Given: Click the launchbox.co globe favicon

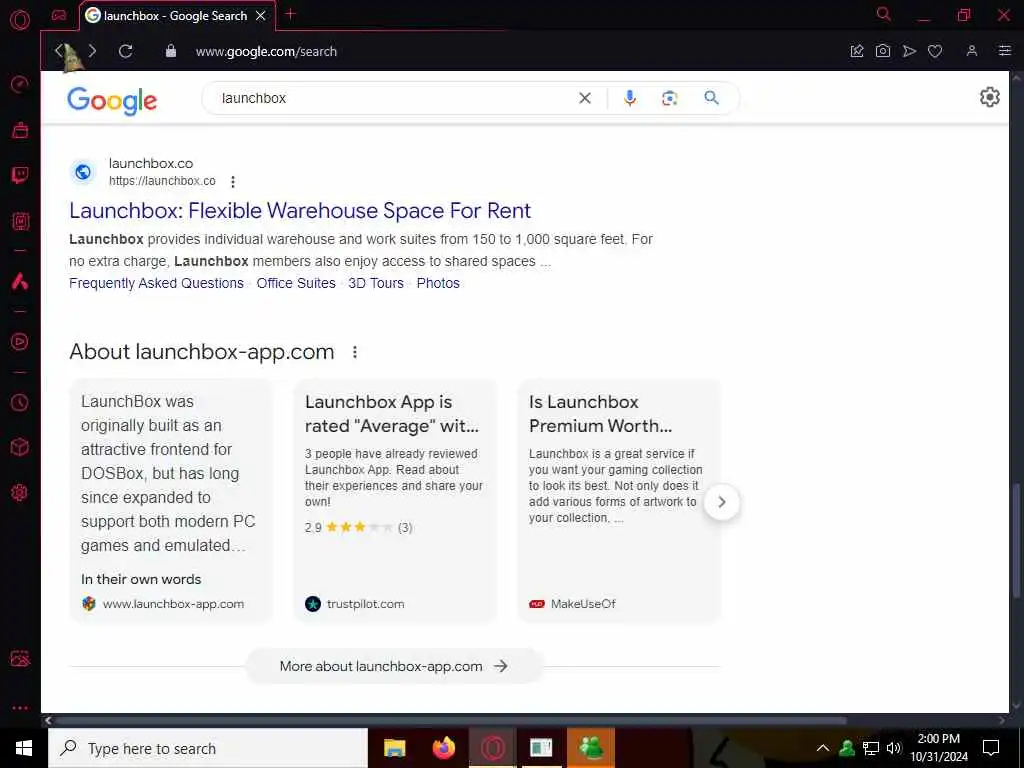Looking at the screenshot, I should 83,172.
